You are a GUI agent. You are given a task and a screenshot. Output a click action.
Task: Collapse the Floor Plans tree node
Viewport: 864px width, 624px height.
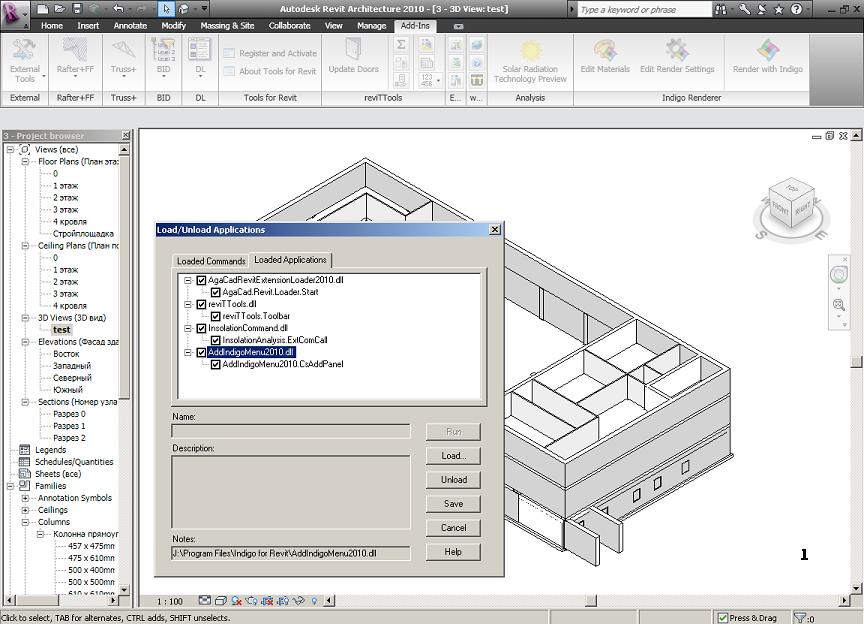[25, 162]
